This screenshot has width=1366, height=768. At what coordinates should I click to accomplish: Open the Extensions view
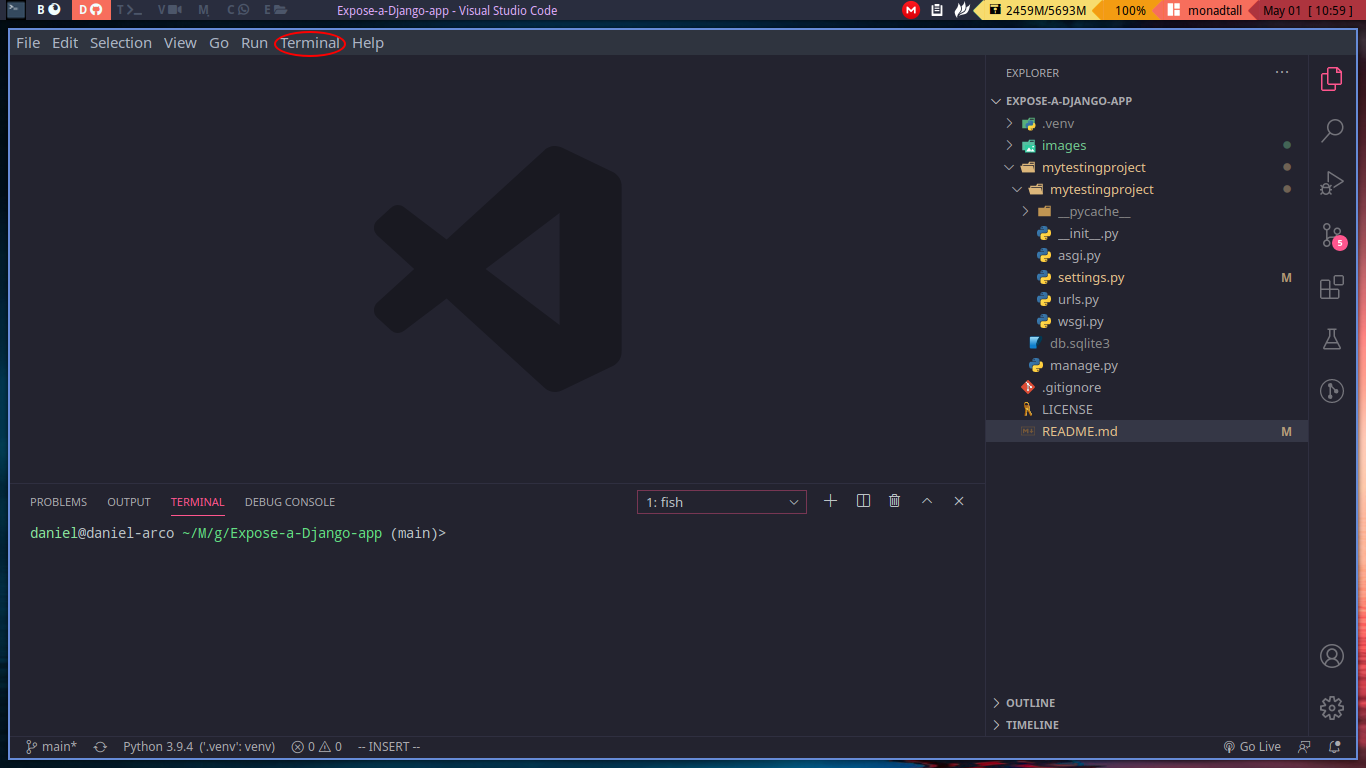[1331, 288]
